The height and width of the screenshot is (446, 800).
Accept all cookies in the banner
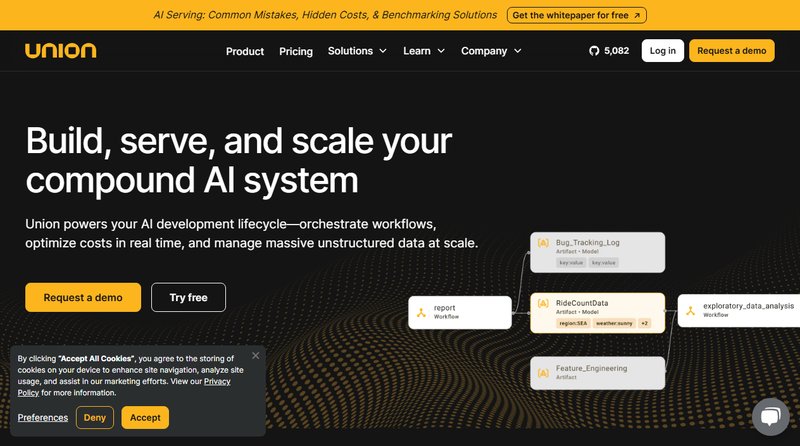tap(145, 418)
